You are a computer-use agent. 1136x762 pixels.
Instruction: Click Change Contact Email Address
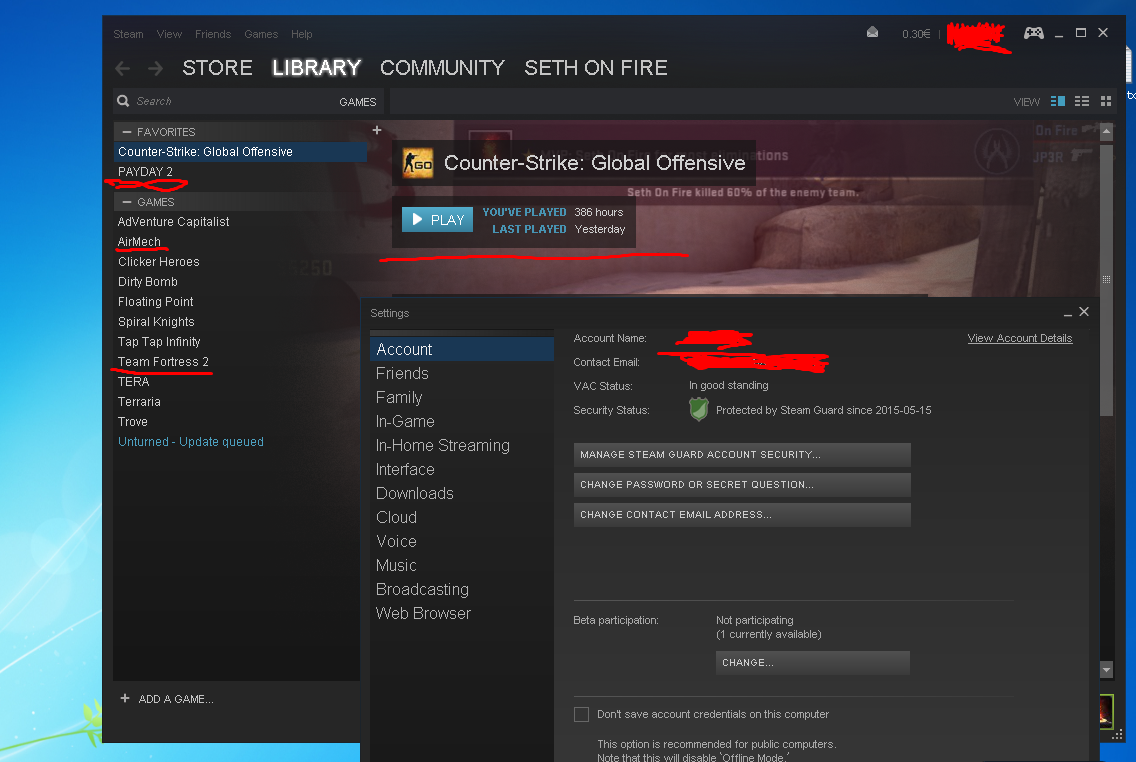pos(742,514)
